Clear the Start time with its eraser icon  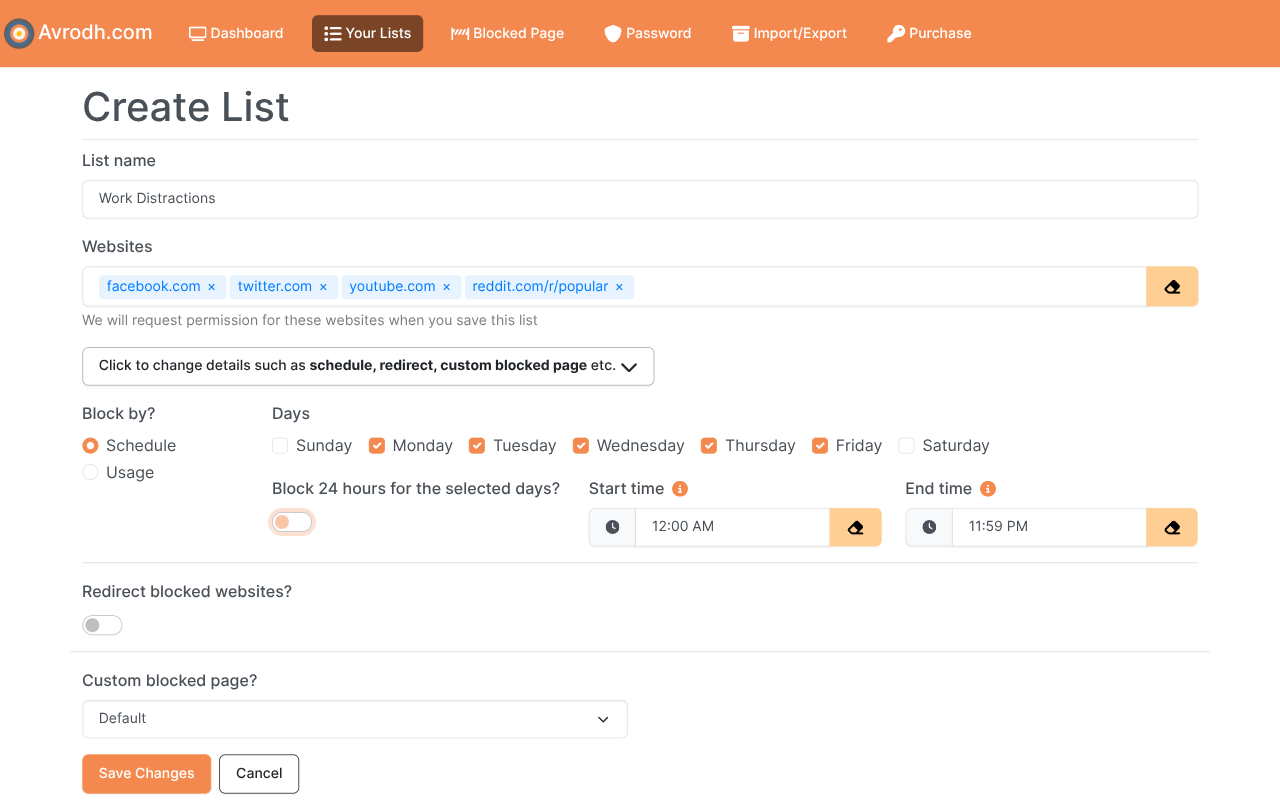(x=855, y=526)
